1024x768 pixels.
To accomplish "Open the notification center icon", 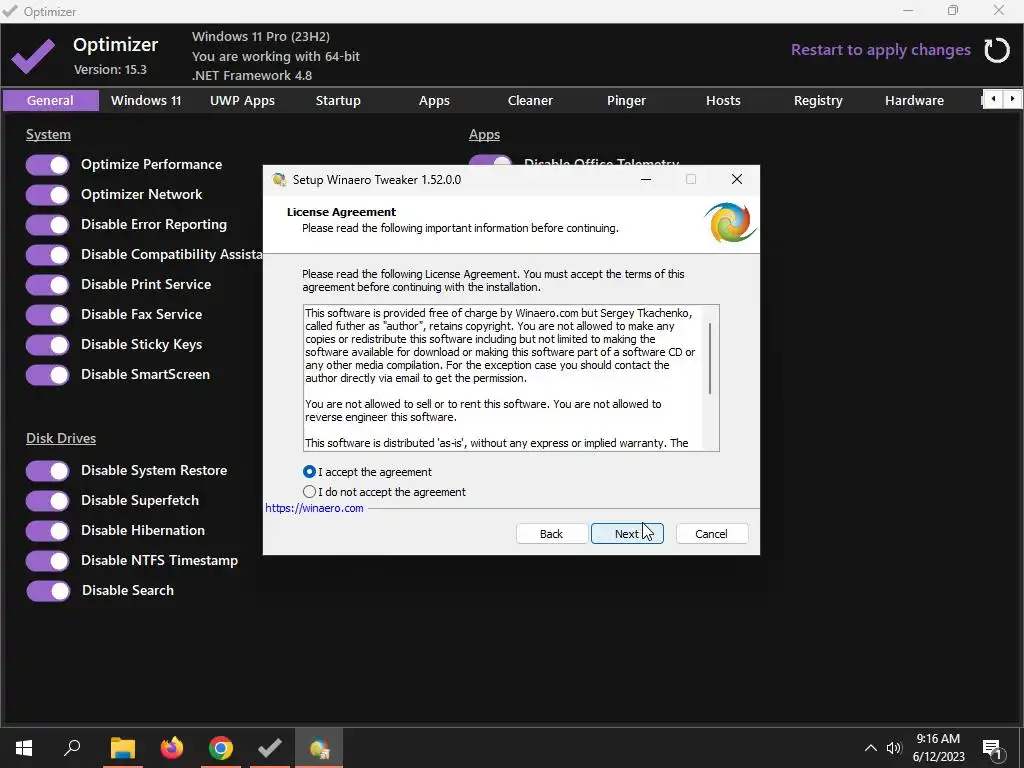I will click(x=993, y=748).
